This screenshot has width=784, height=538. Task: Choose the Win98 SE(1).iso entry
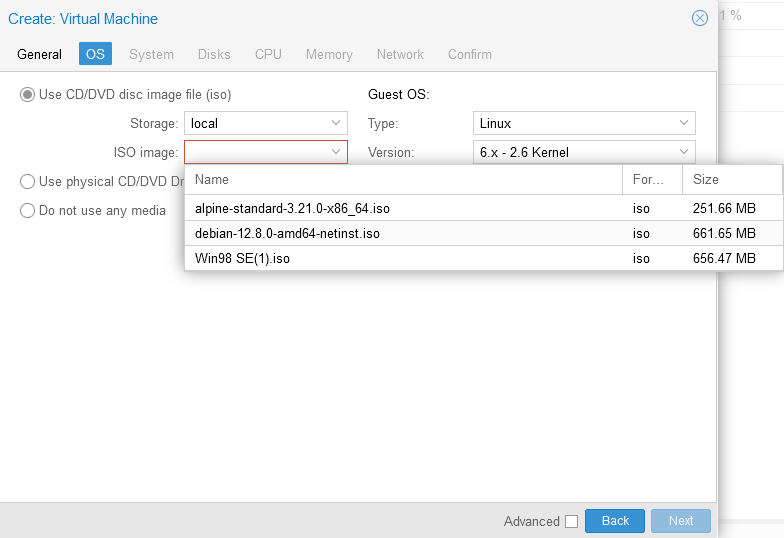(x=484, y=258)
